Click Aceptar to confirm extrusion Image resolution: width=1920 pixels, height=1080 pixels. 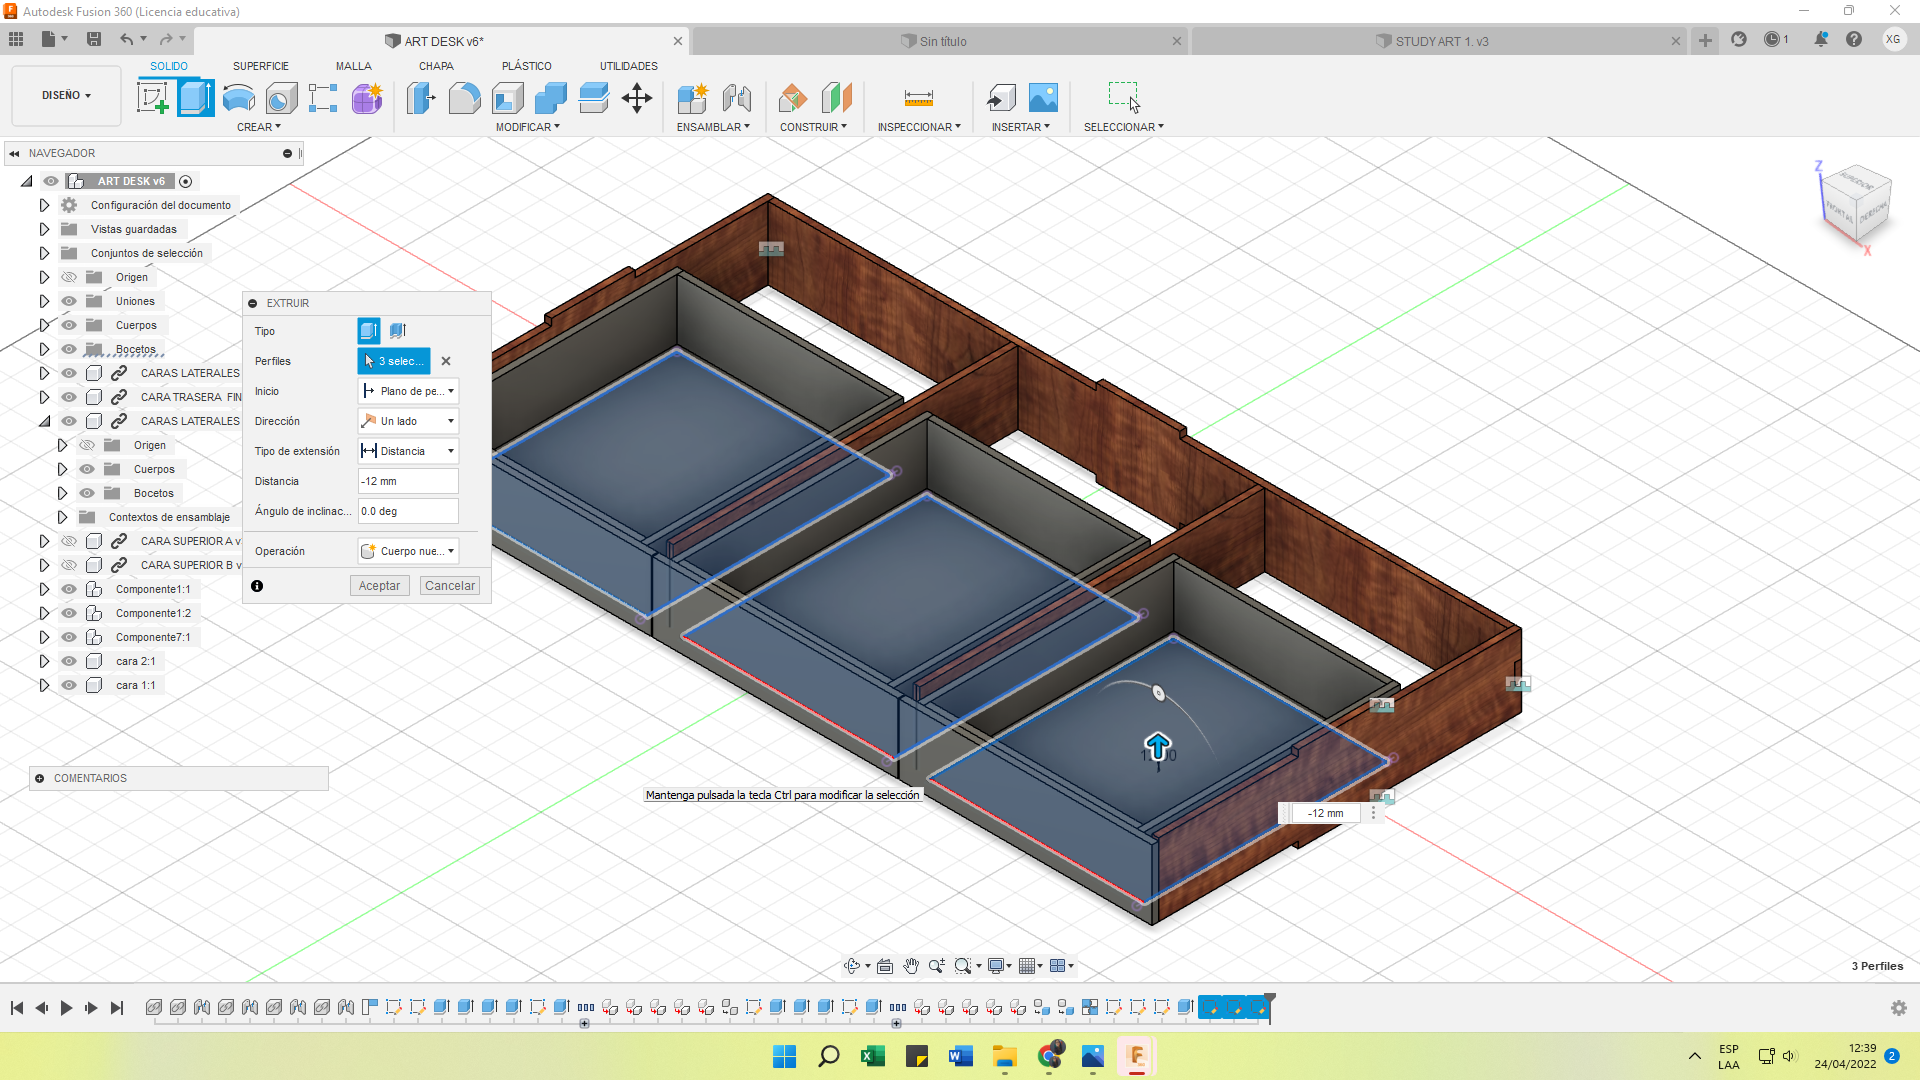point(378,584)
